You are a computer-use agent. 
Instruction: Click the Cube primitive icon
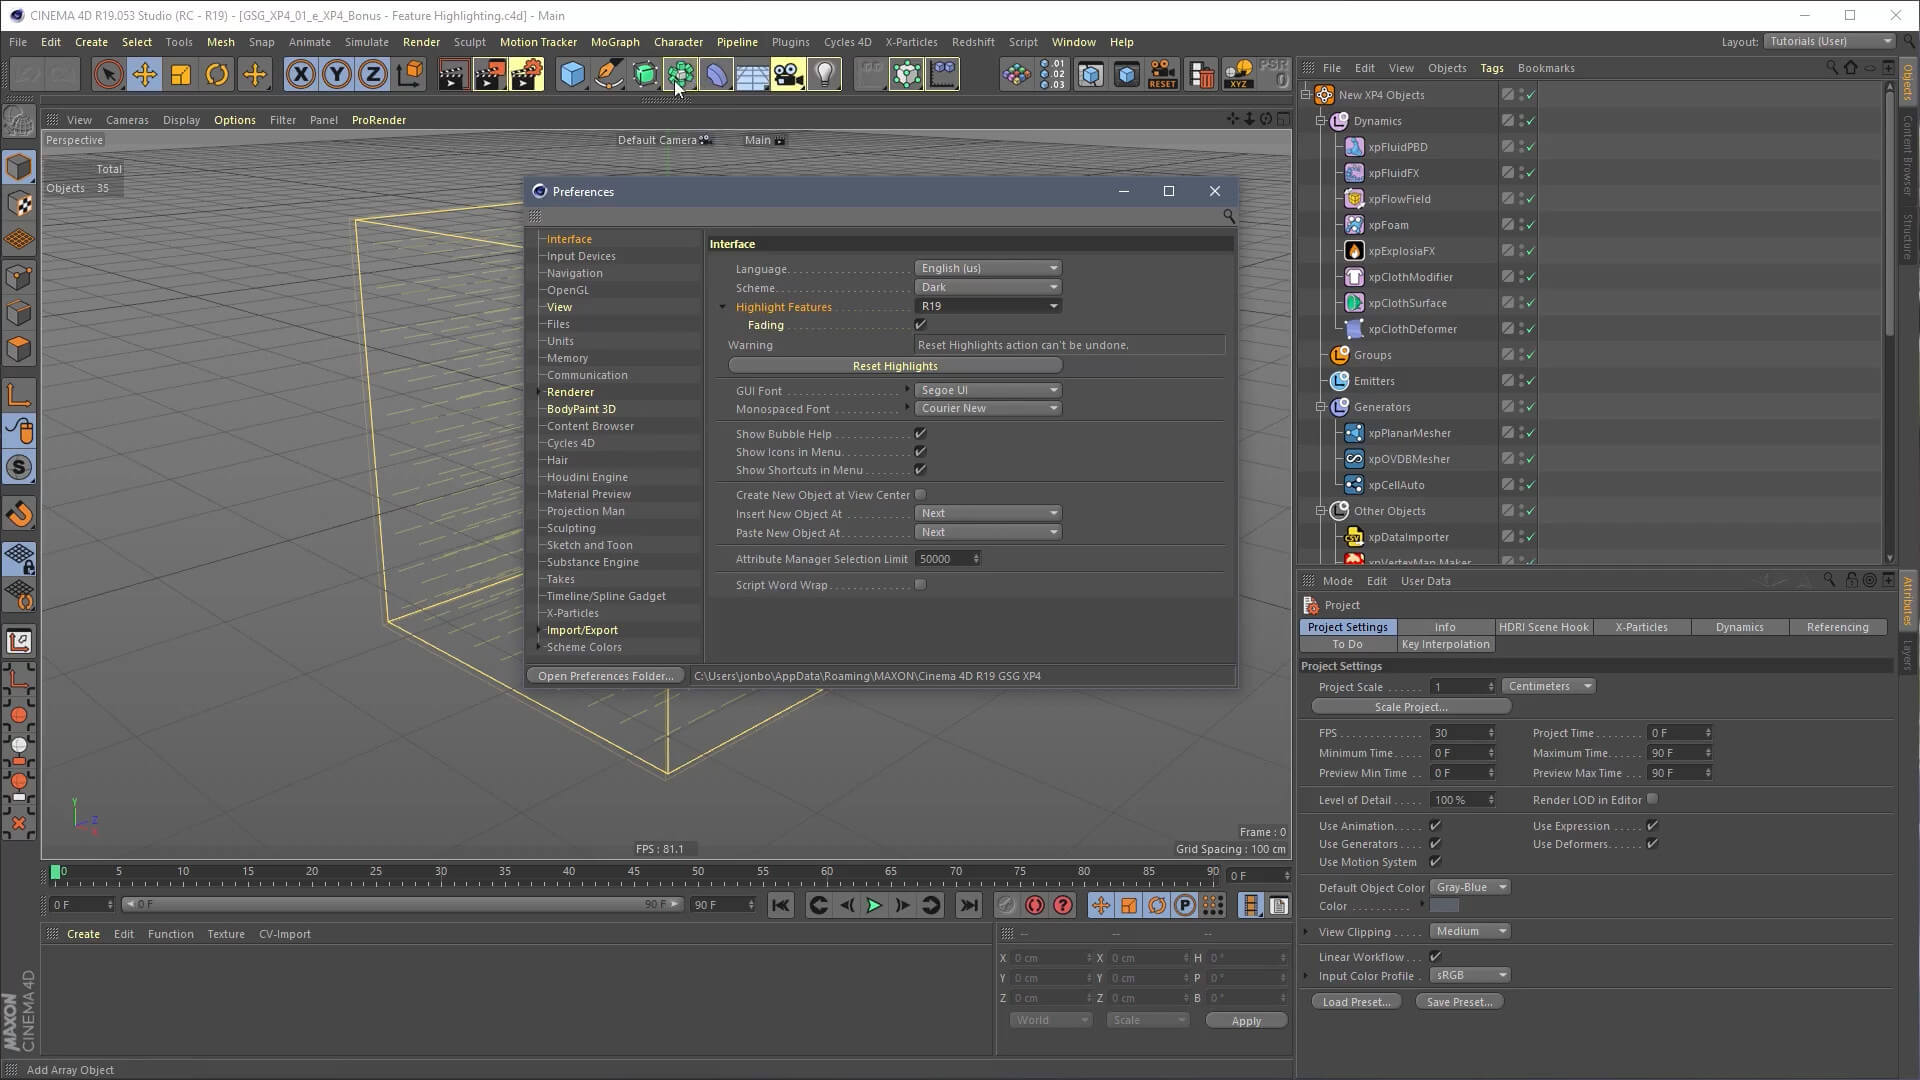point(572,75)
